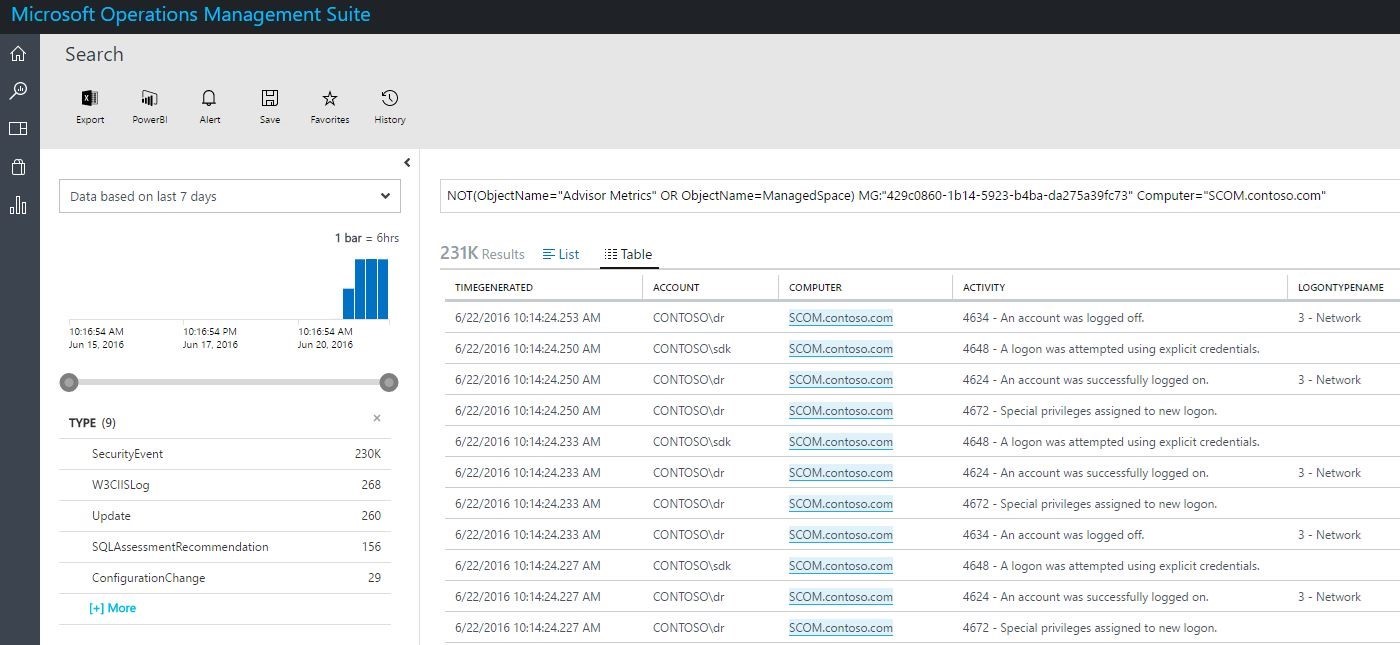The height and width of the screenshot is (645, 1400).
Task: Sort by the TIMEGENERATED column header
Action: coord(494,287)
